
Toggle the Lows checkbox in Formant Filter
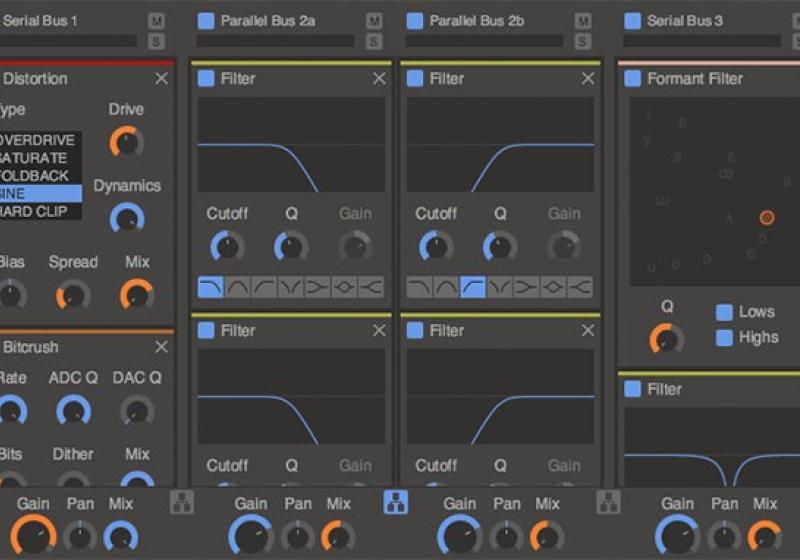click(x=724, y=312)
